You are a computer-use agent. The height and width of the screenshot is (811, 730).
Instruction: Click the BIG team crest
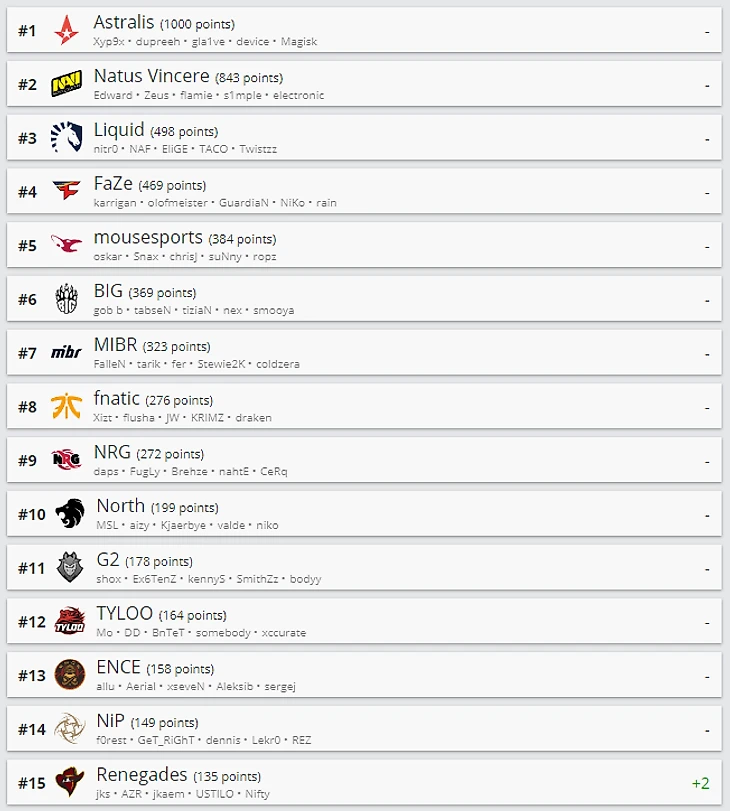coord(67,298)
